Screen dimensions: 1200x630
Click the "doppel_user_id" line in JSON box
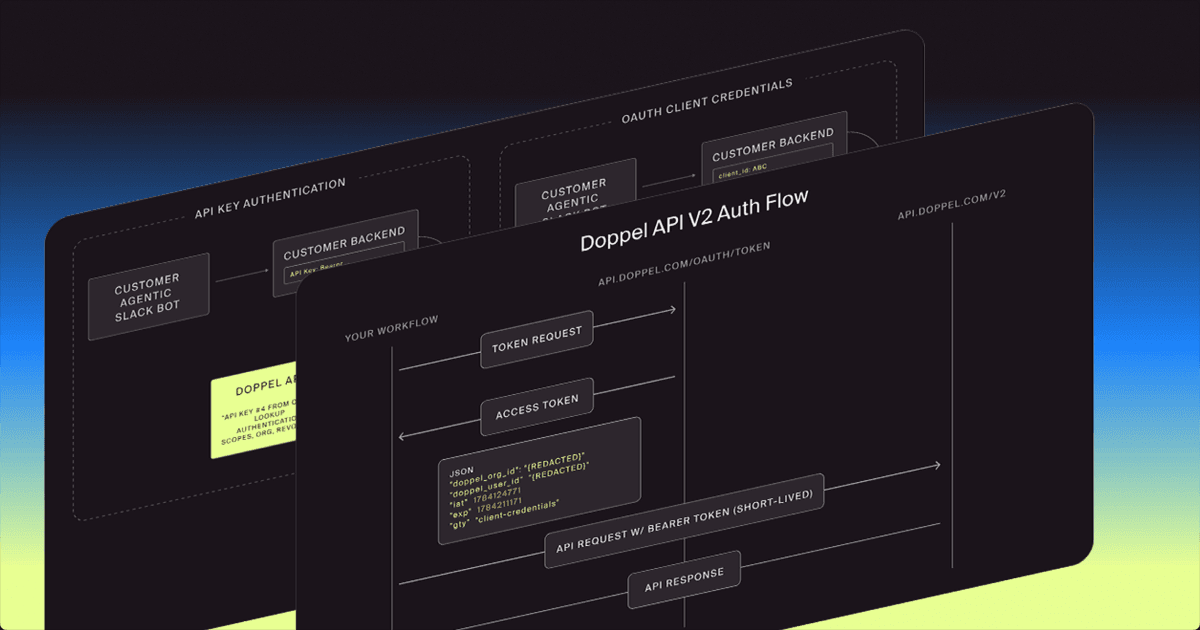click(x=519, y=480)
